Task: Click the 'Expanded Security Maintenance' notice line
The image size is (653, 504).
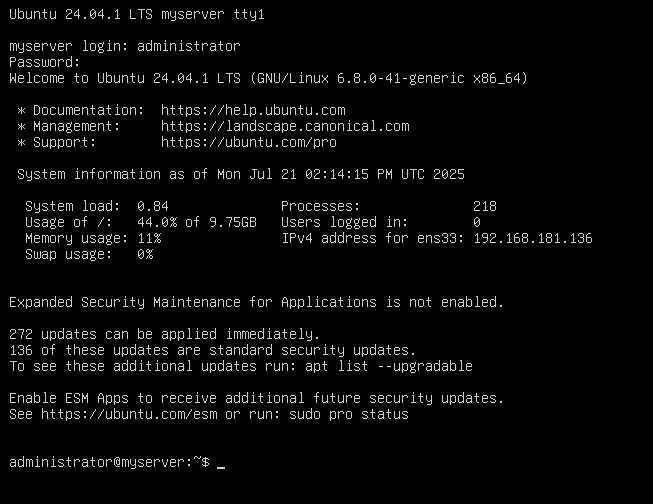Action: (257, 302)
